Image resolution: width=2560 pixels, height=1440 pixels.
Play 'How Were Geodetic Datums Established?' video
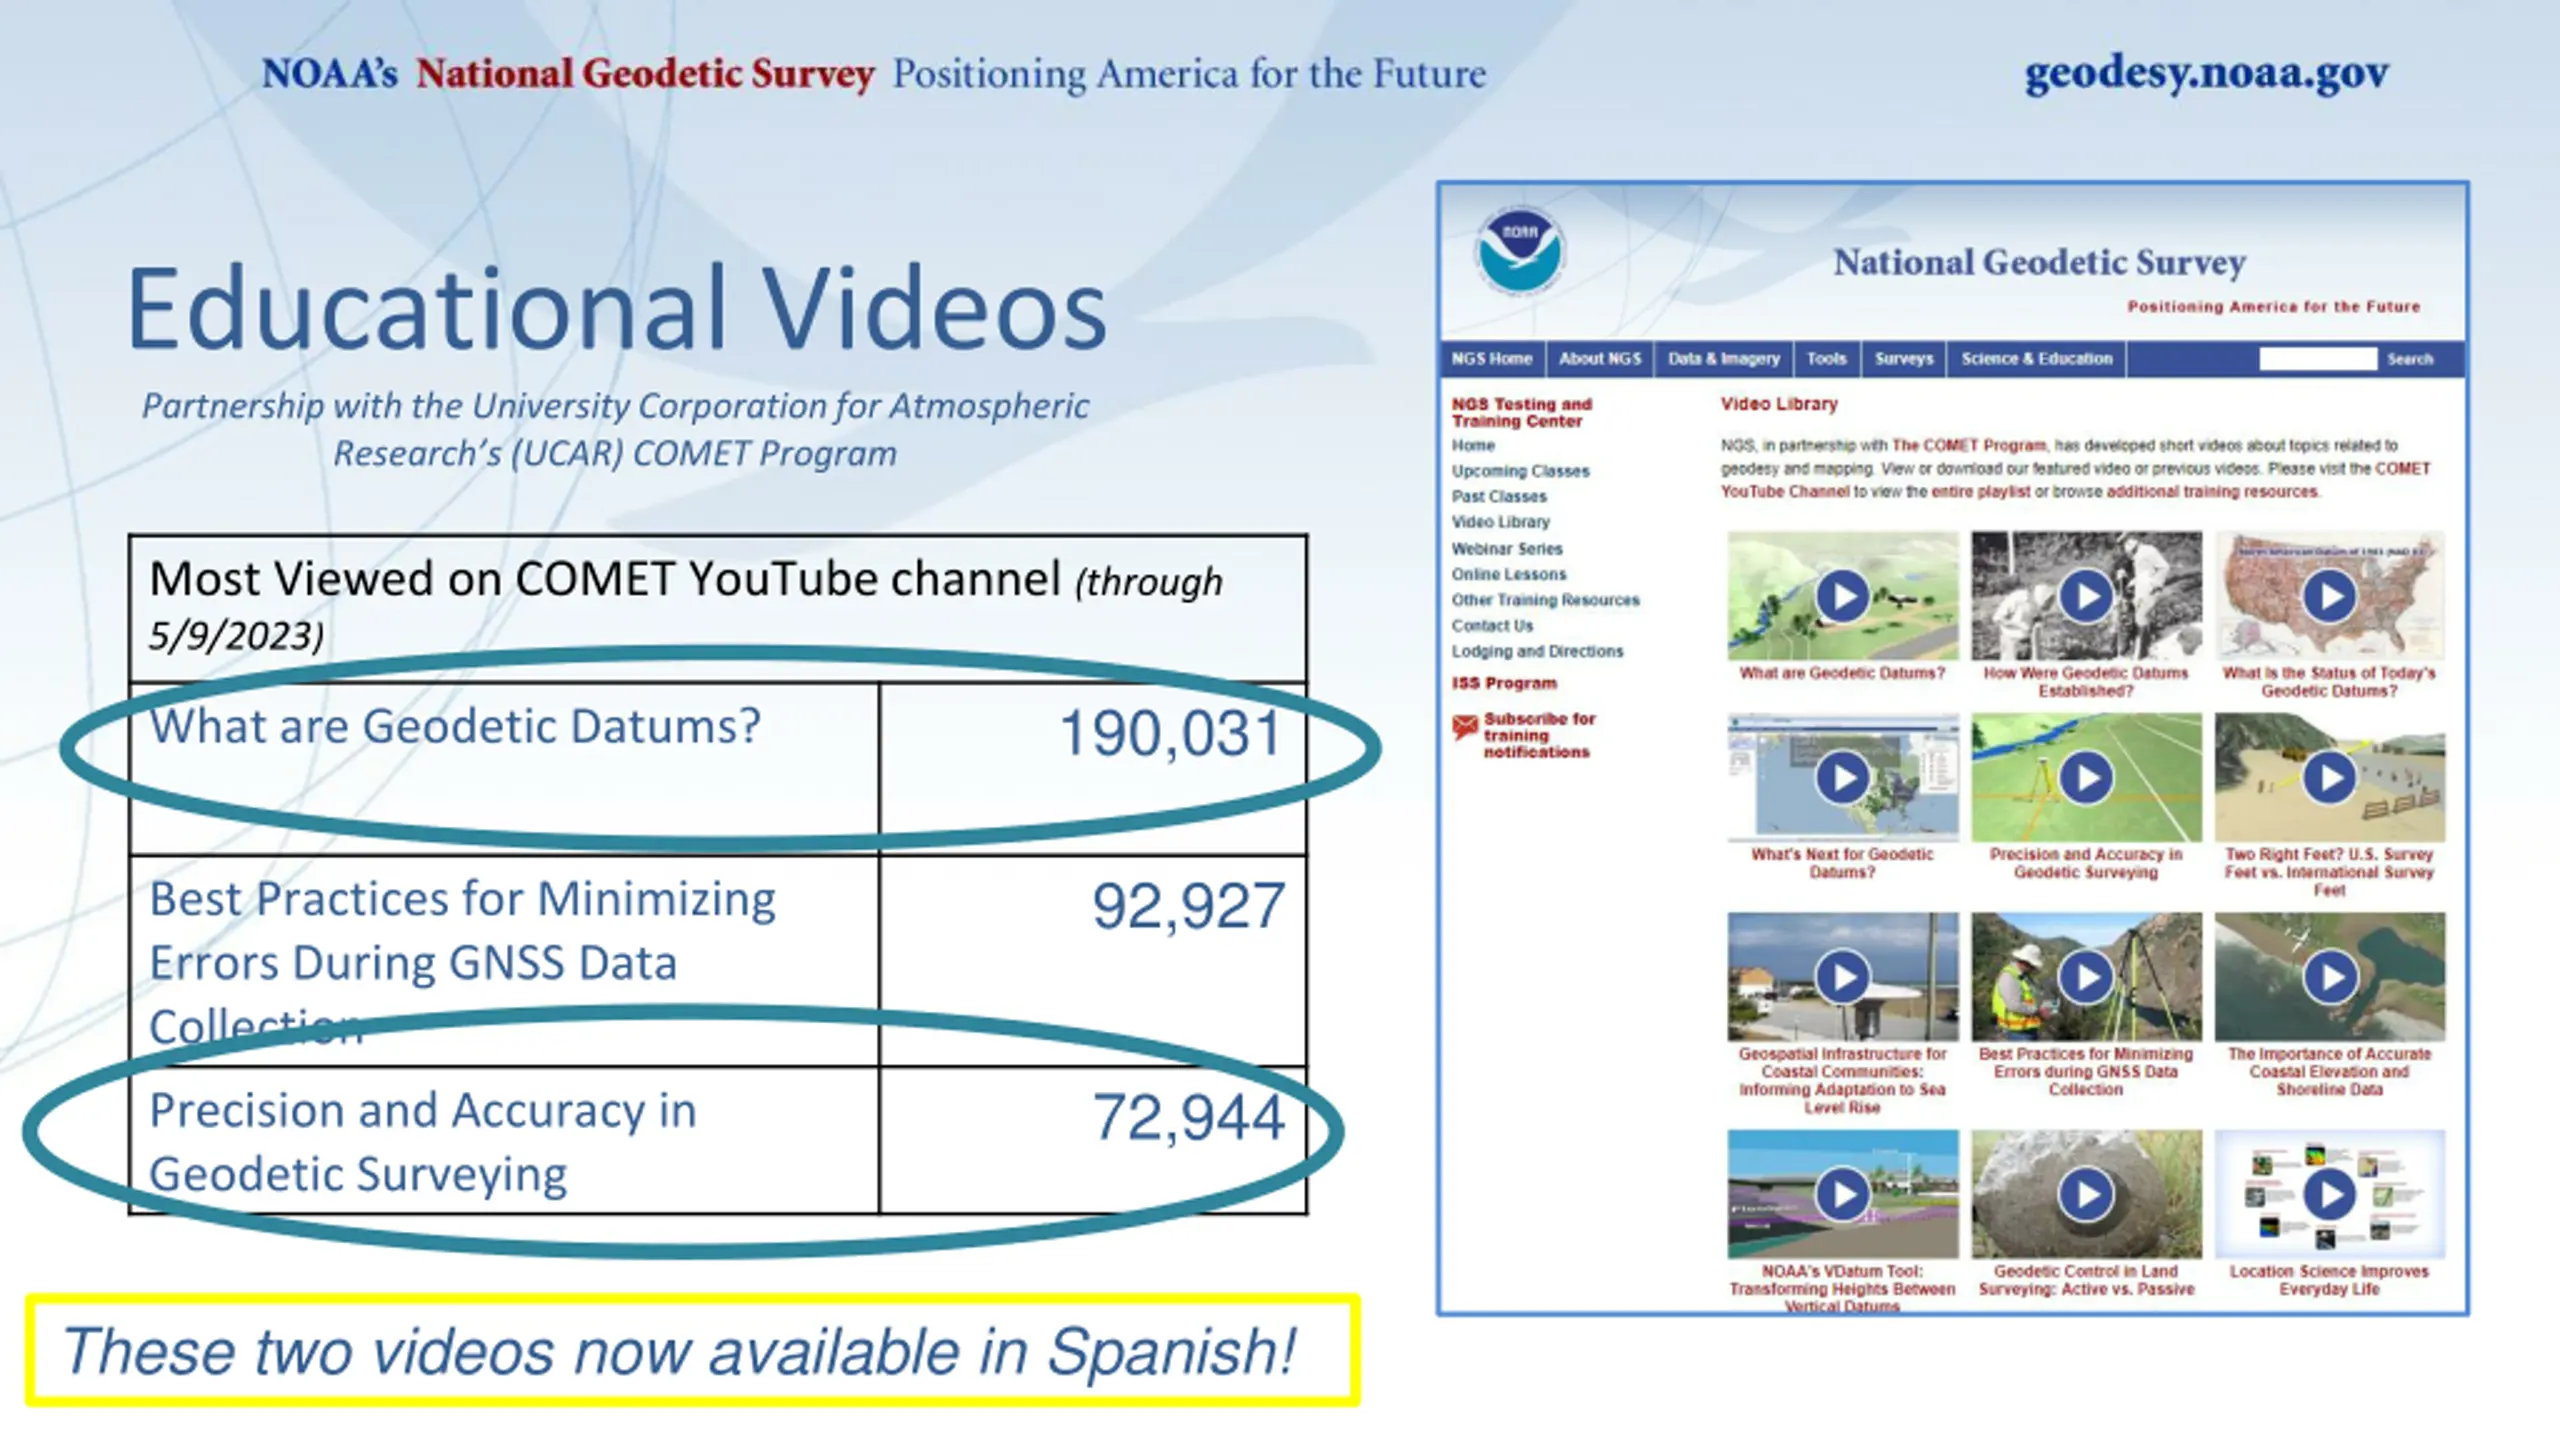point(2086,596)
